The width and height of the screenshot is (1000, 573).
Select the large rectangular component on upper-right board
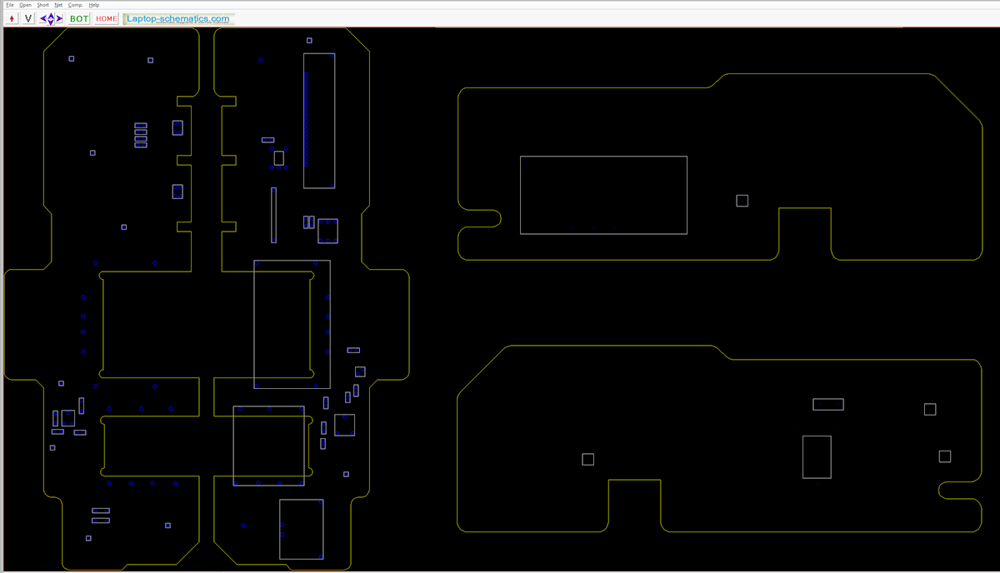click(x=603, y=195)
